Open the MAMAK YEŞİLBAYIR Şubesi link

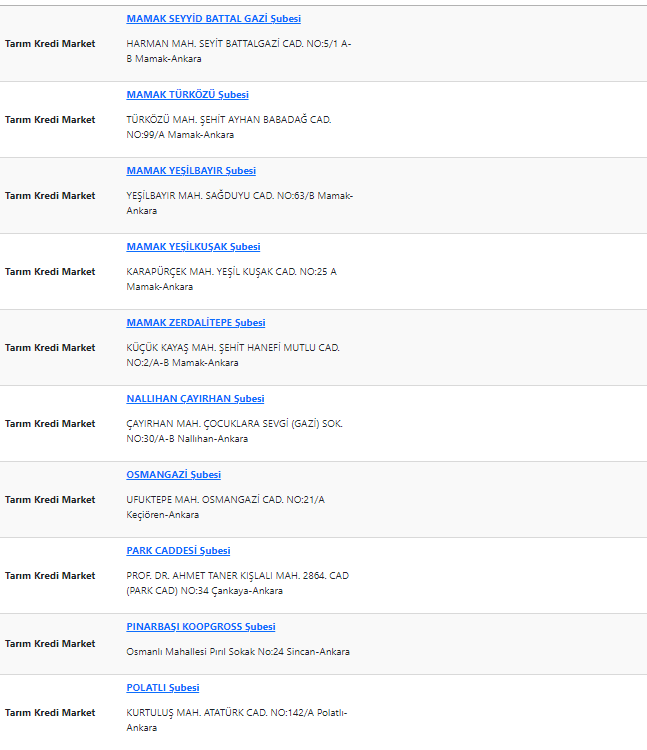tap(191, 171)
